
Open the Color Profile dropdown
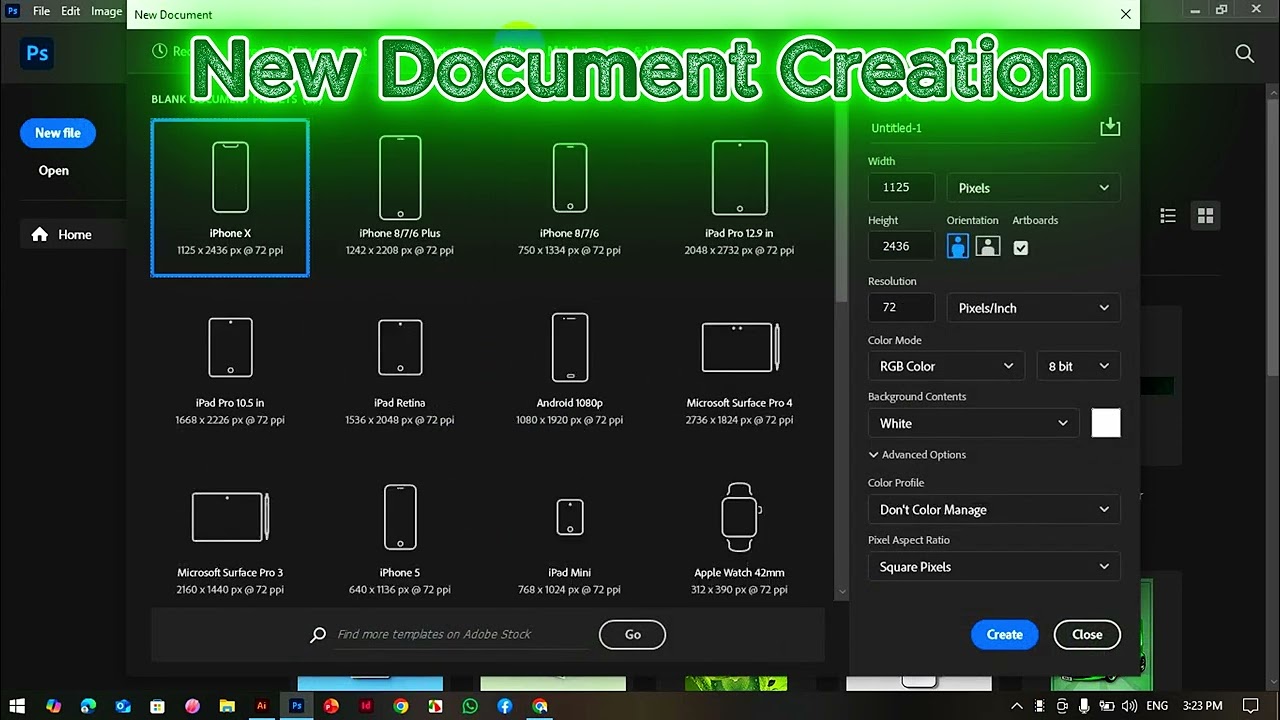pos(994,510)
